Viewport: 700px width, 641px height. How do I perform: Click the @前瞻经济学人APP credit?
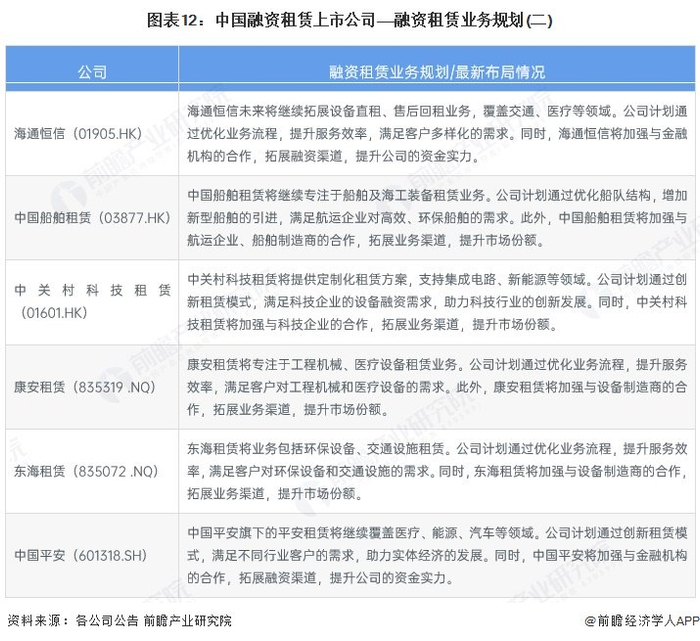642,620
